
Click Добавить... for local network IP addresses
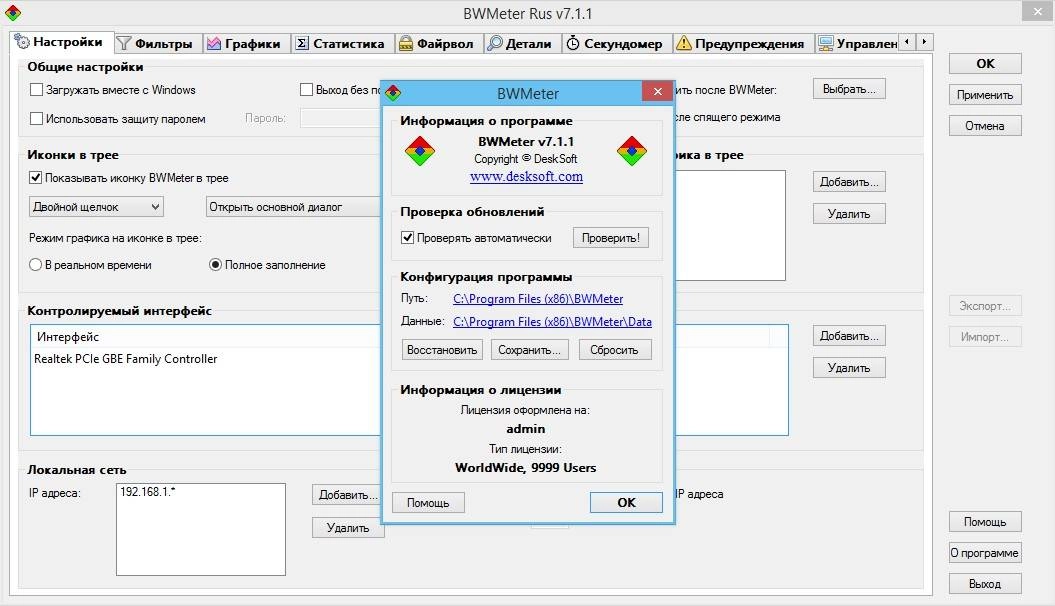[x=347, y=495]
